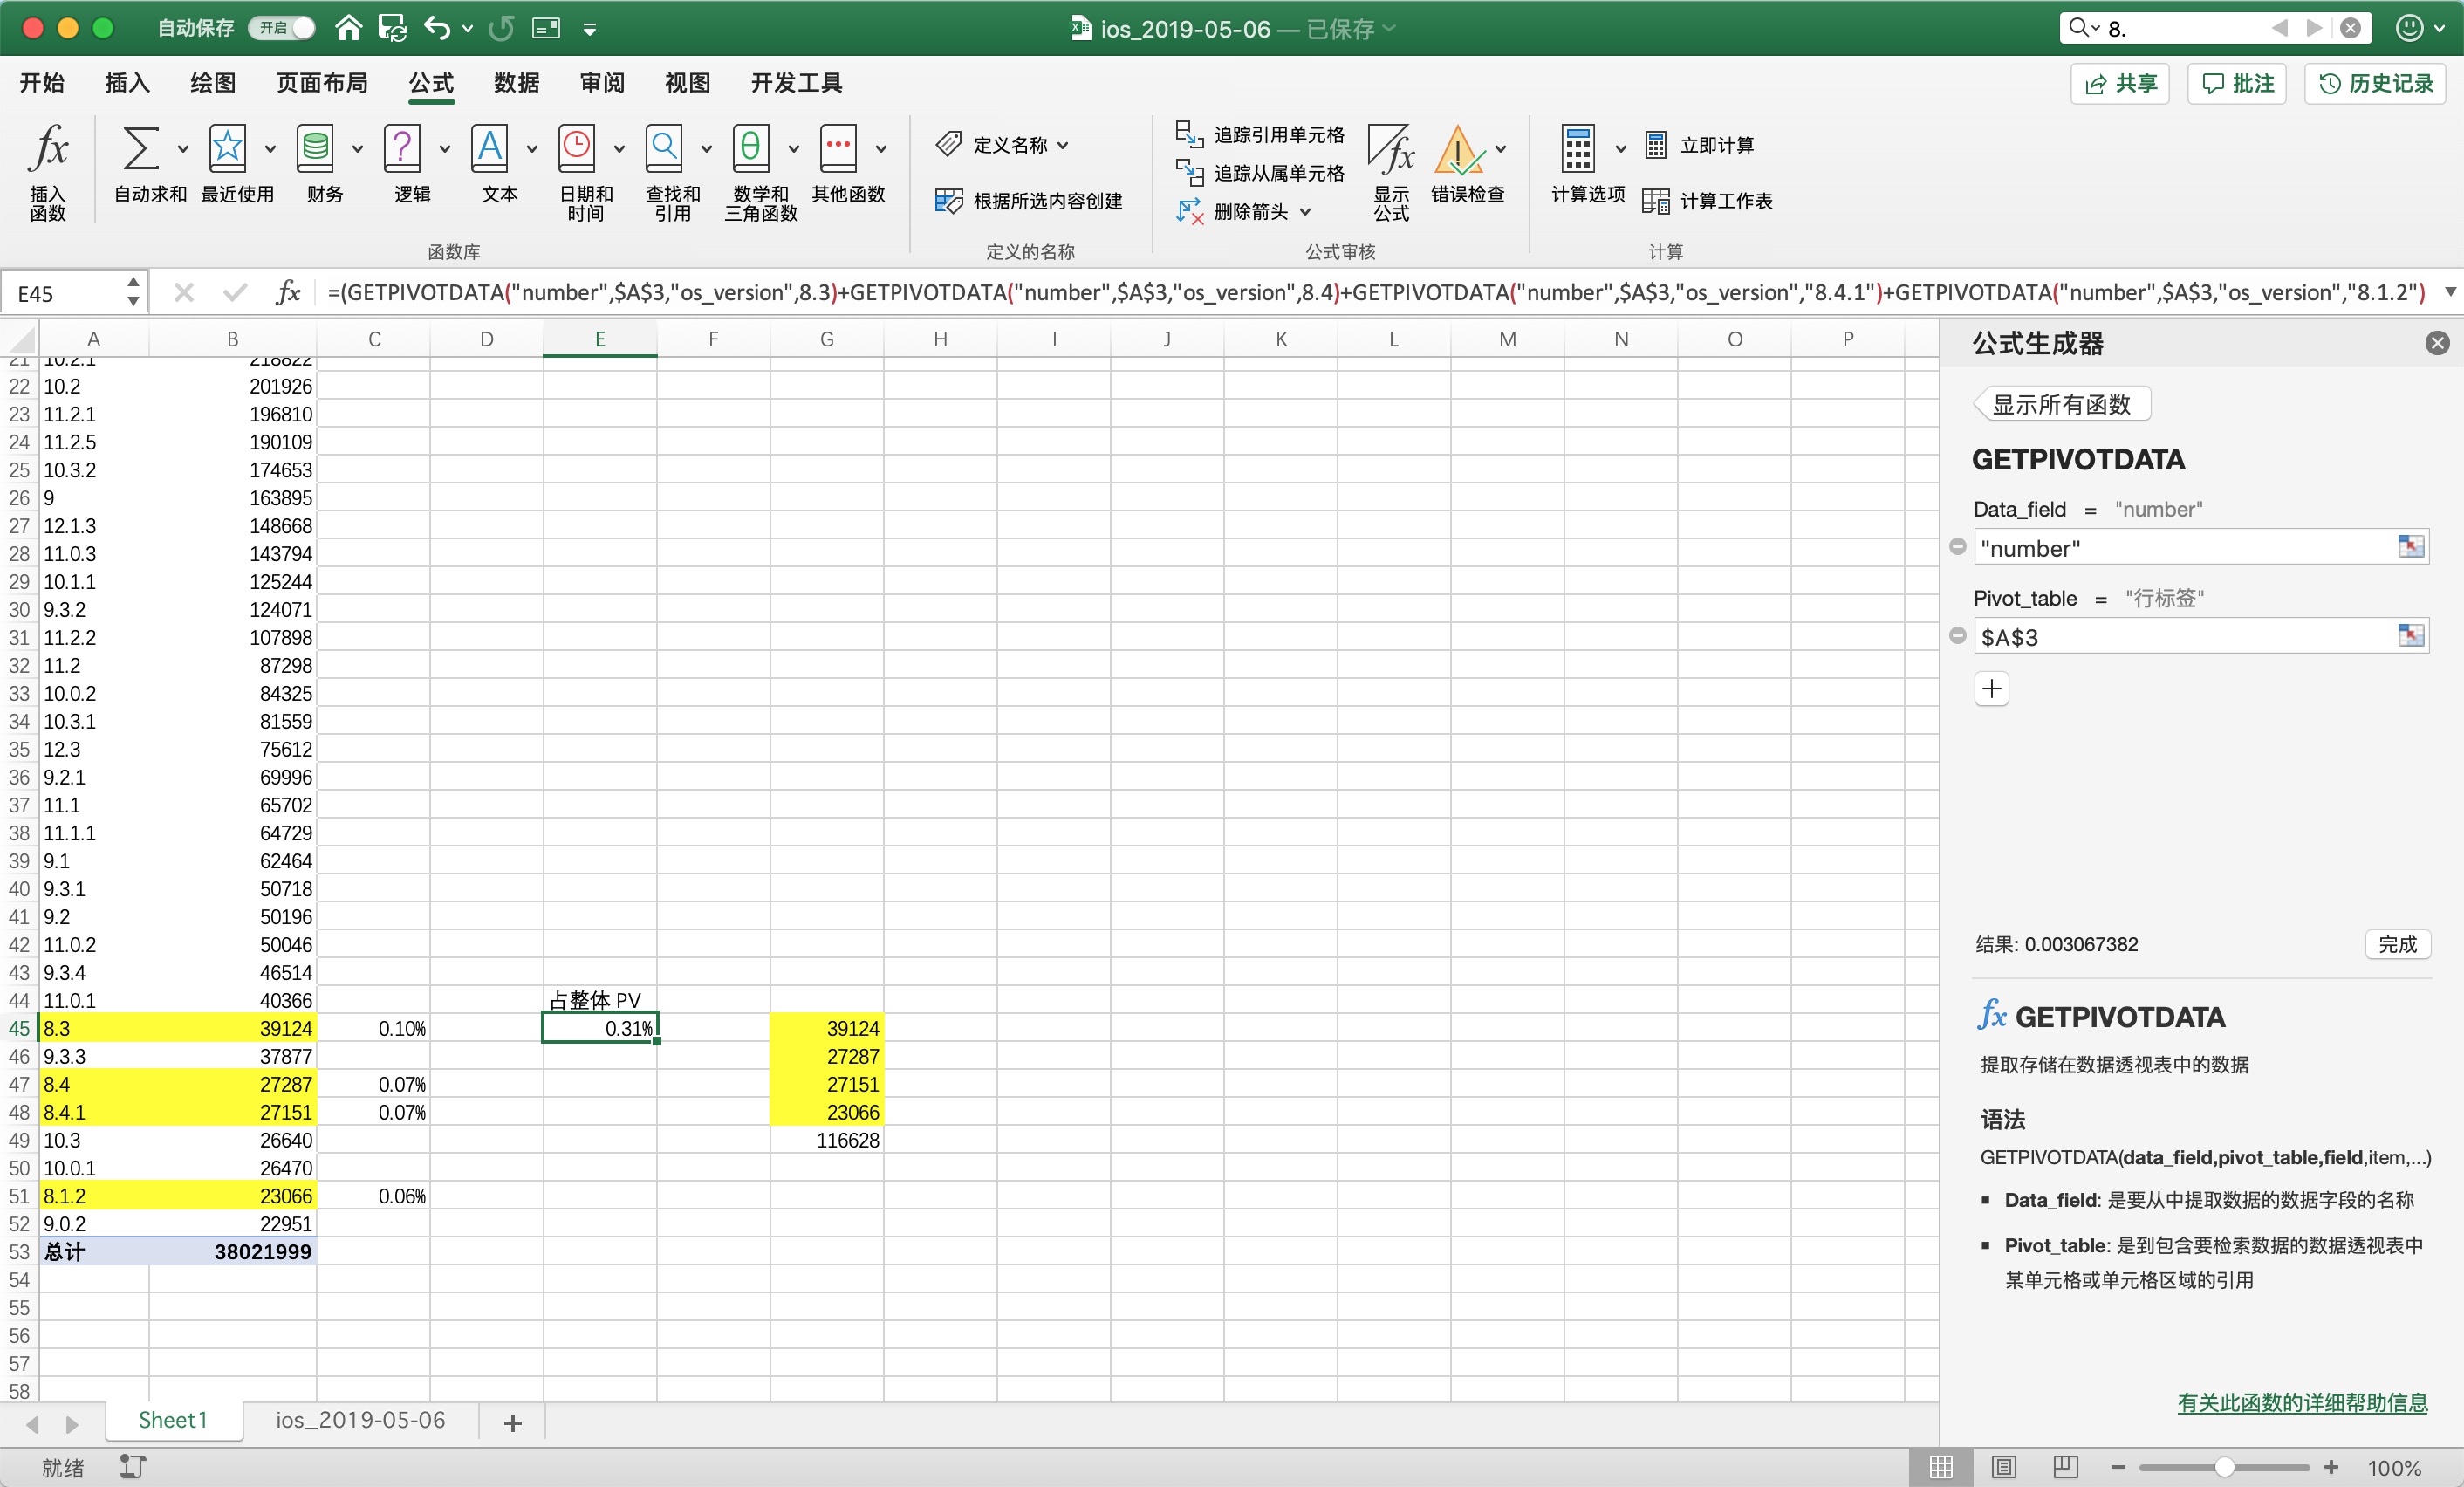Open the 插入 (Insert) ribbon tab

[x=127, y=83]
